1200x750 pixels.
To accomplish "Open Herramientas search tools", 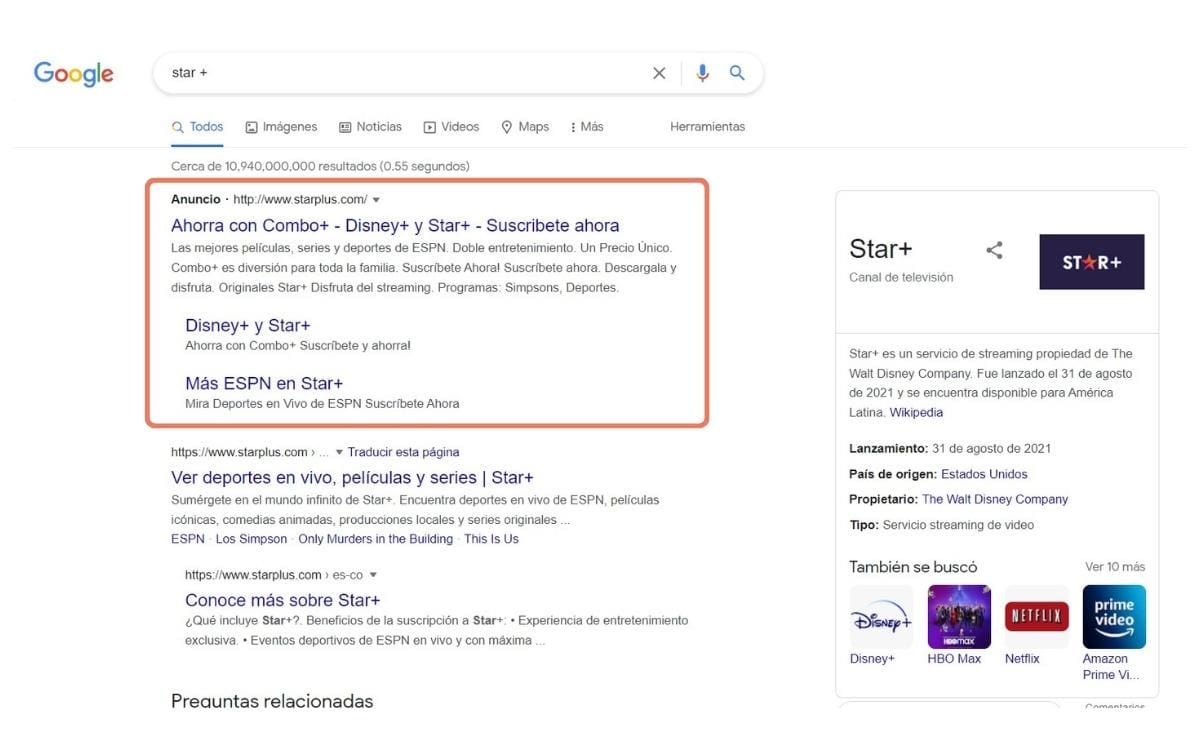I will (707, 126).
